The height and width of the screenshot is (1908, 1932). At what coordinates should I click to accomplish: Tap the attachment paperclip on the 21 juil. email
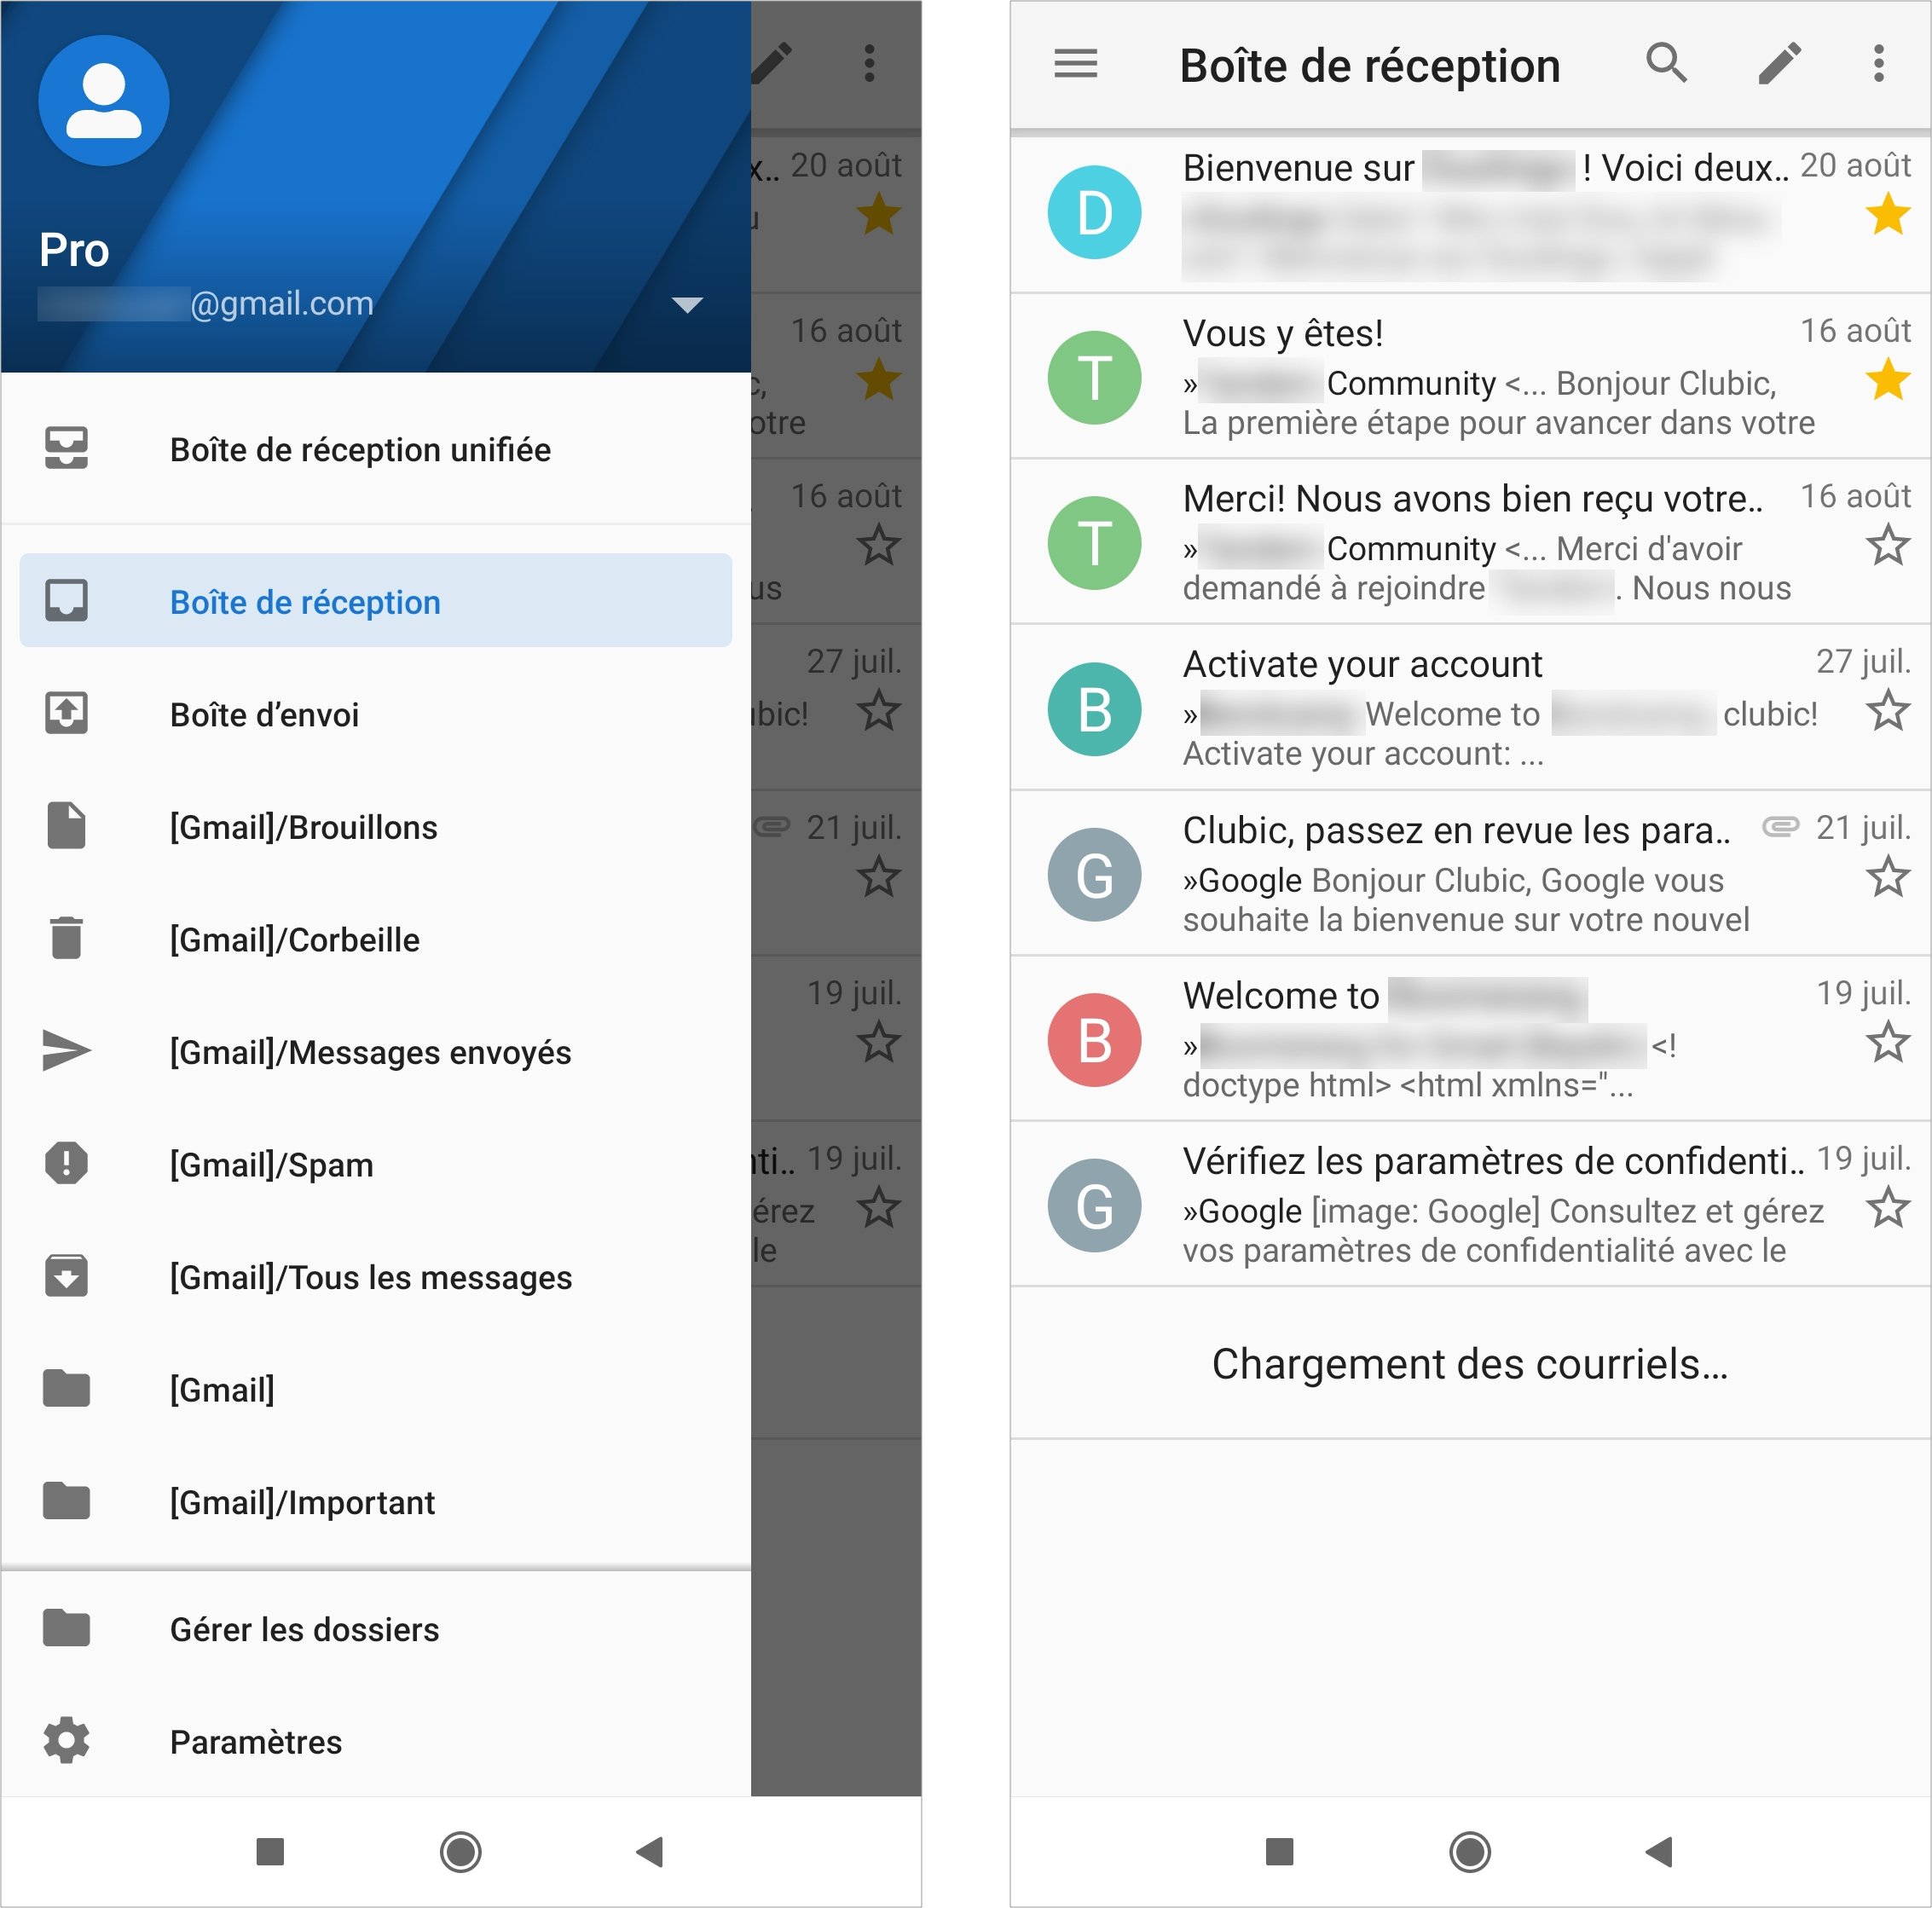(x=1780, y=827)
